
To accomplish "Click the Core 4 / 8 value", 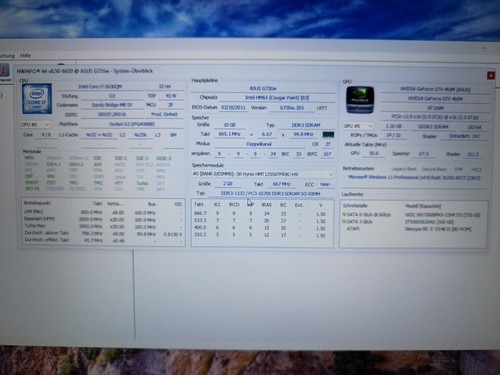I will point(46,135).
